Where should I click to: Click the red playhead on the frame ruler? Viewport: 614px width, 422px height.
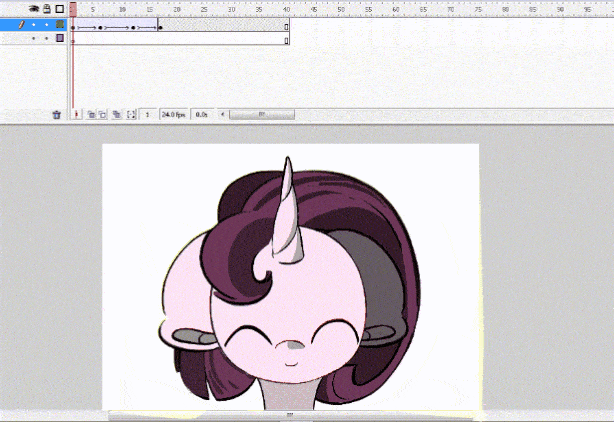[73, 9]
